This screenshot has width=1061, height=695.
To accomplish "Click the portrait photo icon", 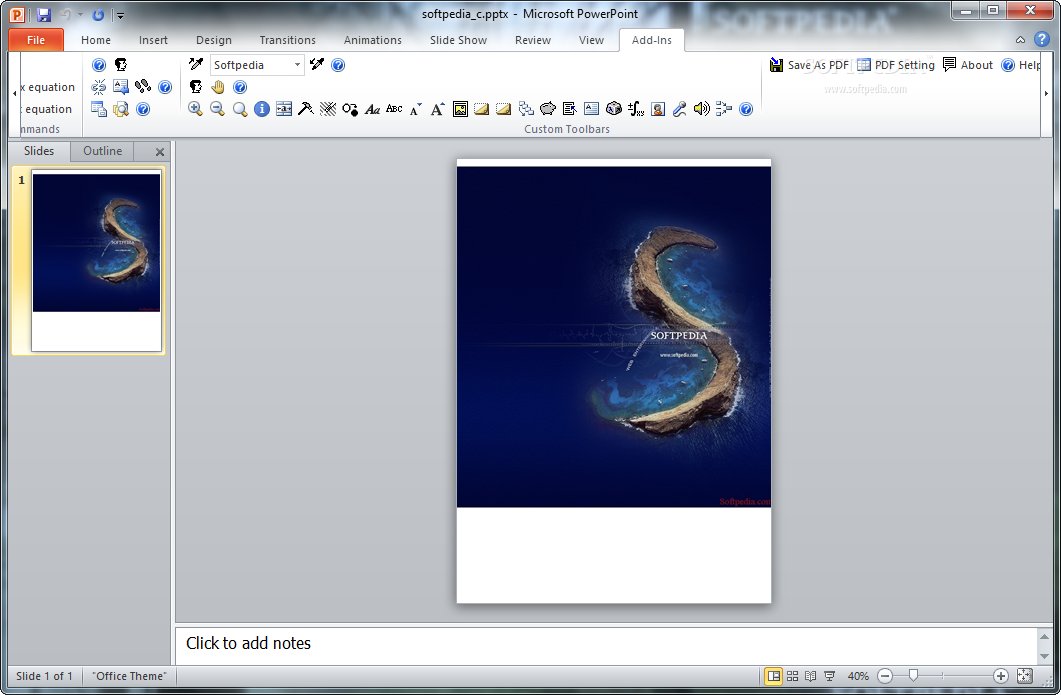I will 658,109.
